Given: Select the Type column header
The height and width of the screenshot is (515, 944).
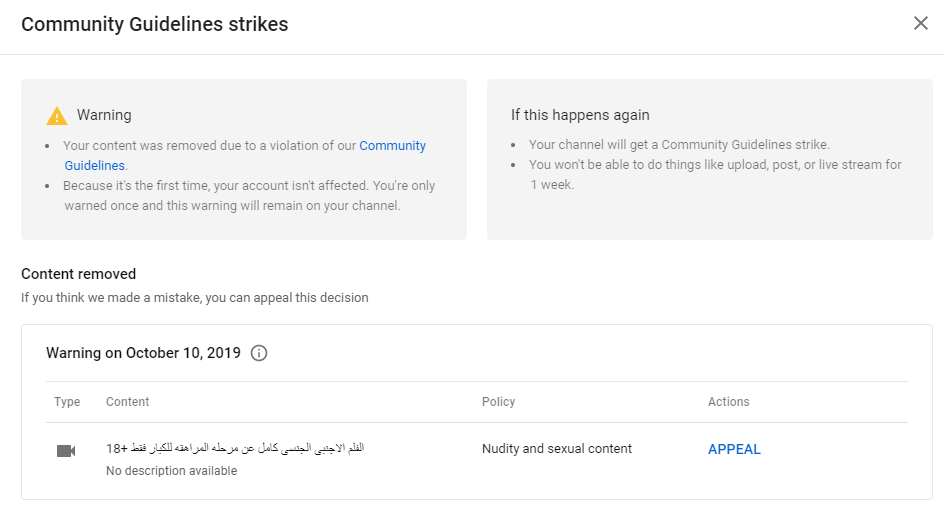Looking at the screenshot, I should [x=67, y=402].
